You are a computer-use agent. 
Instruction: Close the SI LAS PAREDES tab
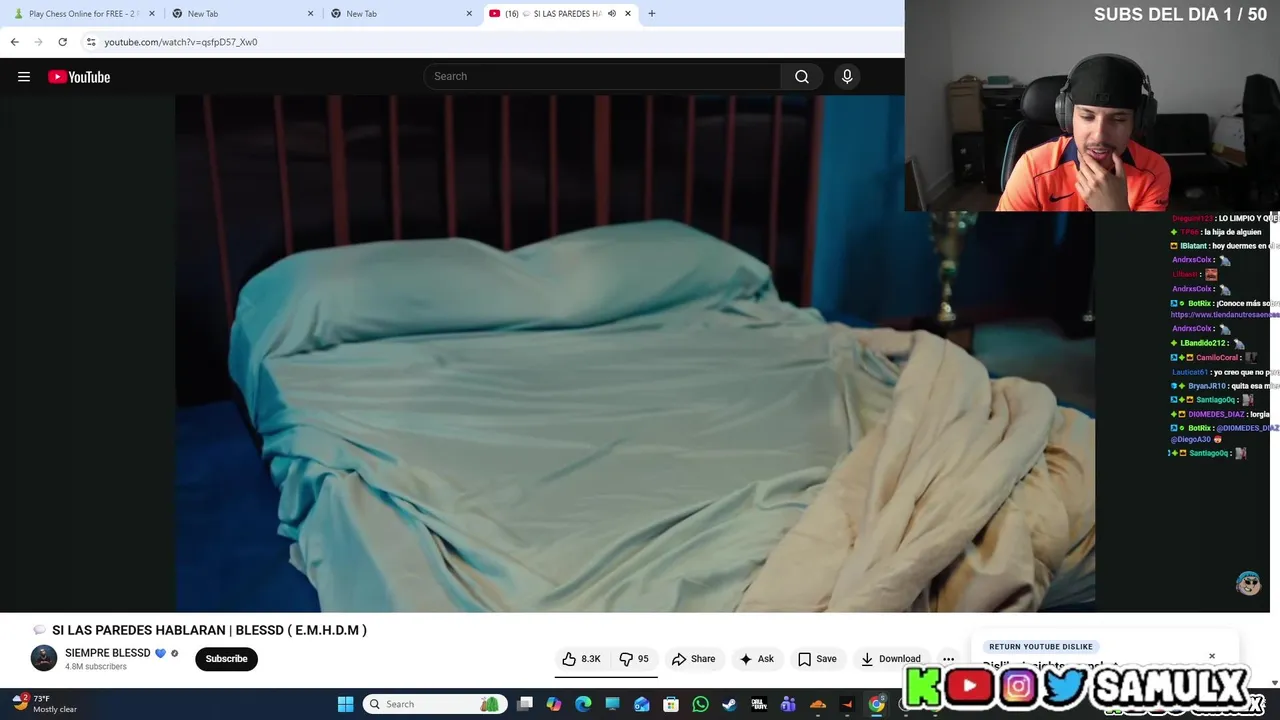point(628,14)
